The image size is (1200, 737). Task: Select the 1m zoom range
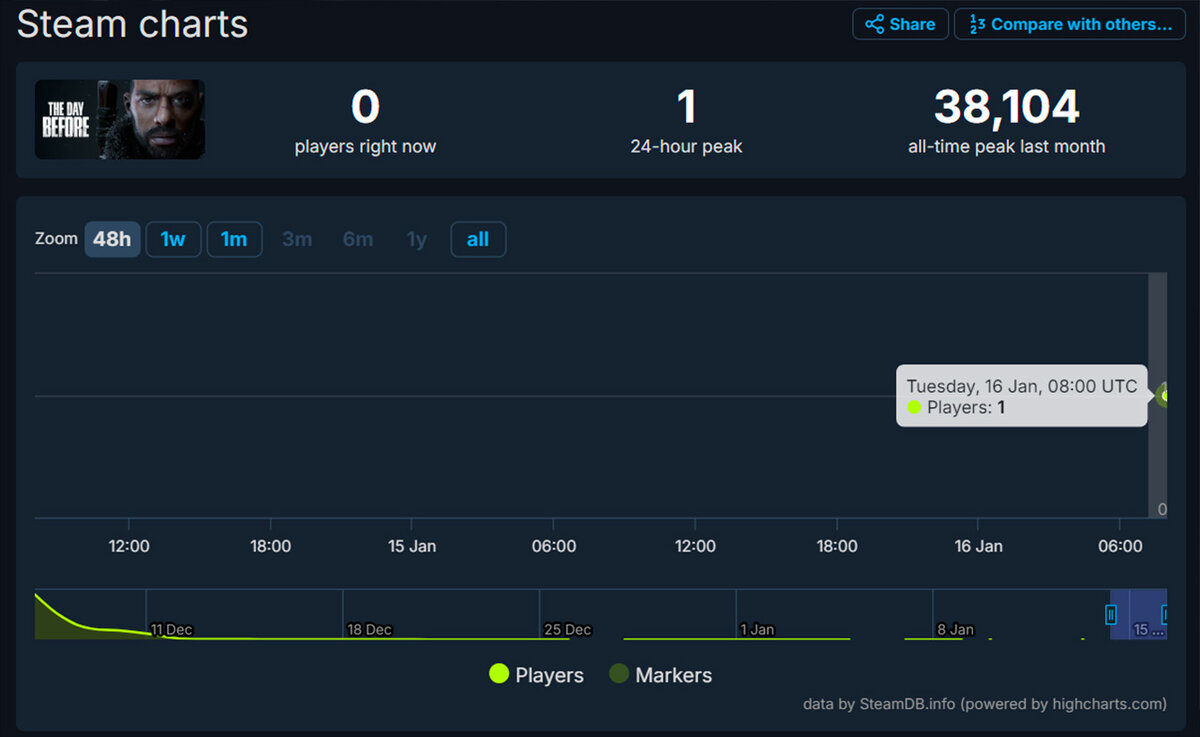tap(234, 240)
